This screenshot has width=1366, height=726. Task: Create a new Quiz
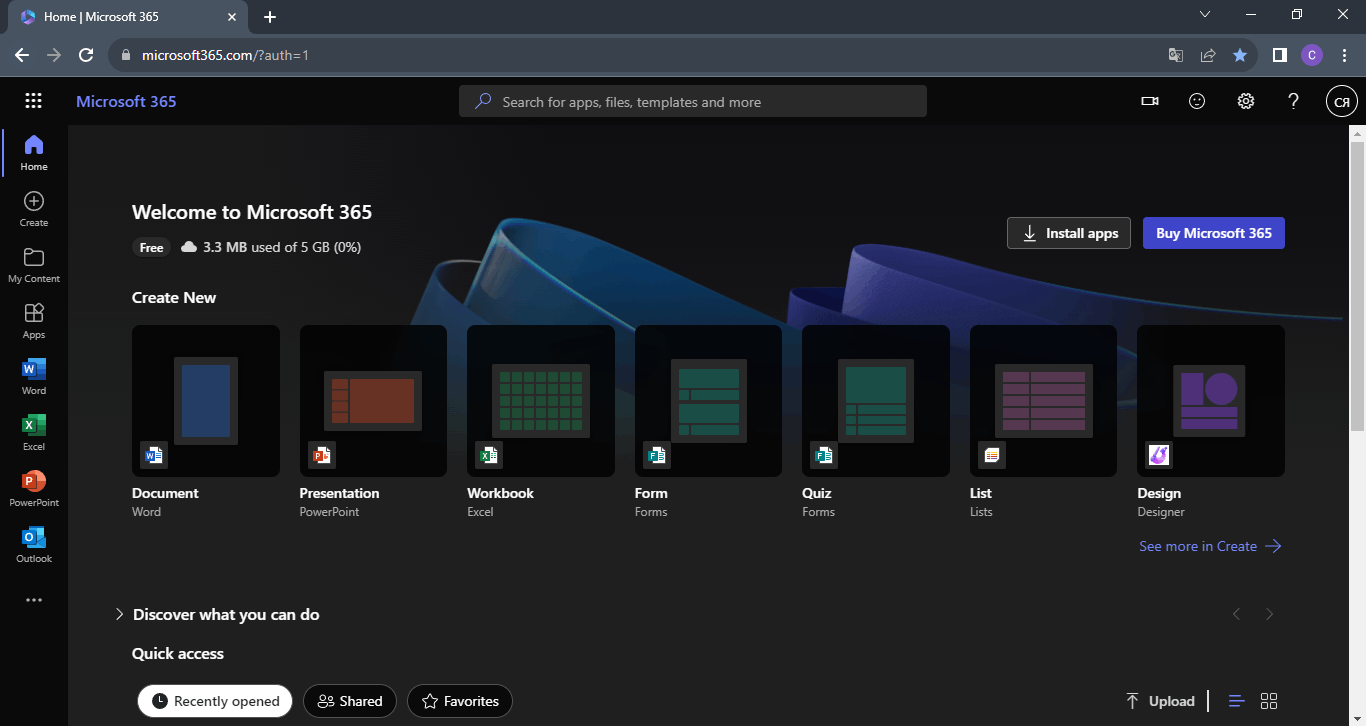[x=876, y=400]
